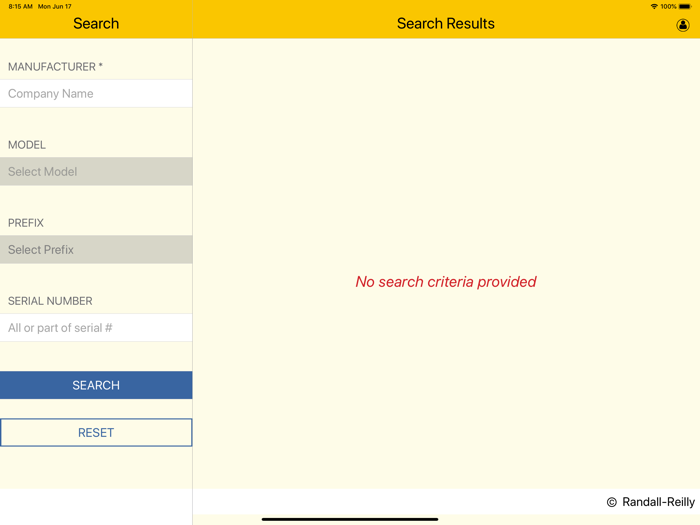Screen dimensions: 700x525
Task: Click the Randall-Reilly copyright text
Action: [650, 502]
